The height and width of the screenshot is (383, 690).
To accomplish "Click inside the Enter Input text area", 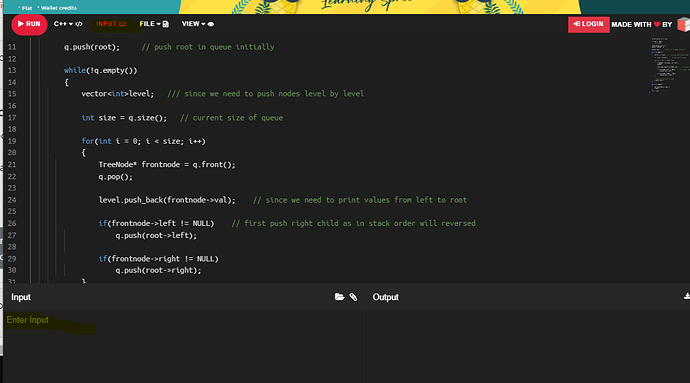I will tap(184, 346).
